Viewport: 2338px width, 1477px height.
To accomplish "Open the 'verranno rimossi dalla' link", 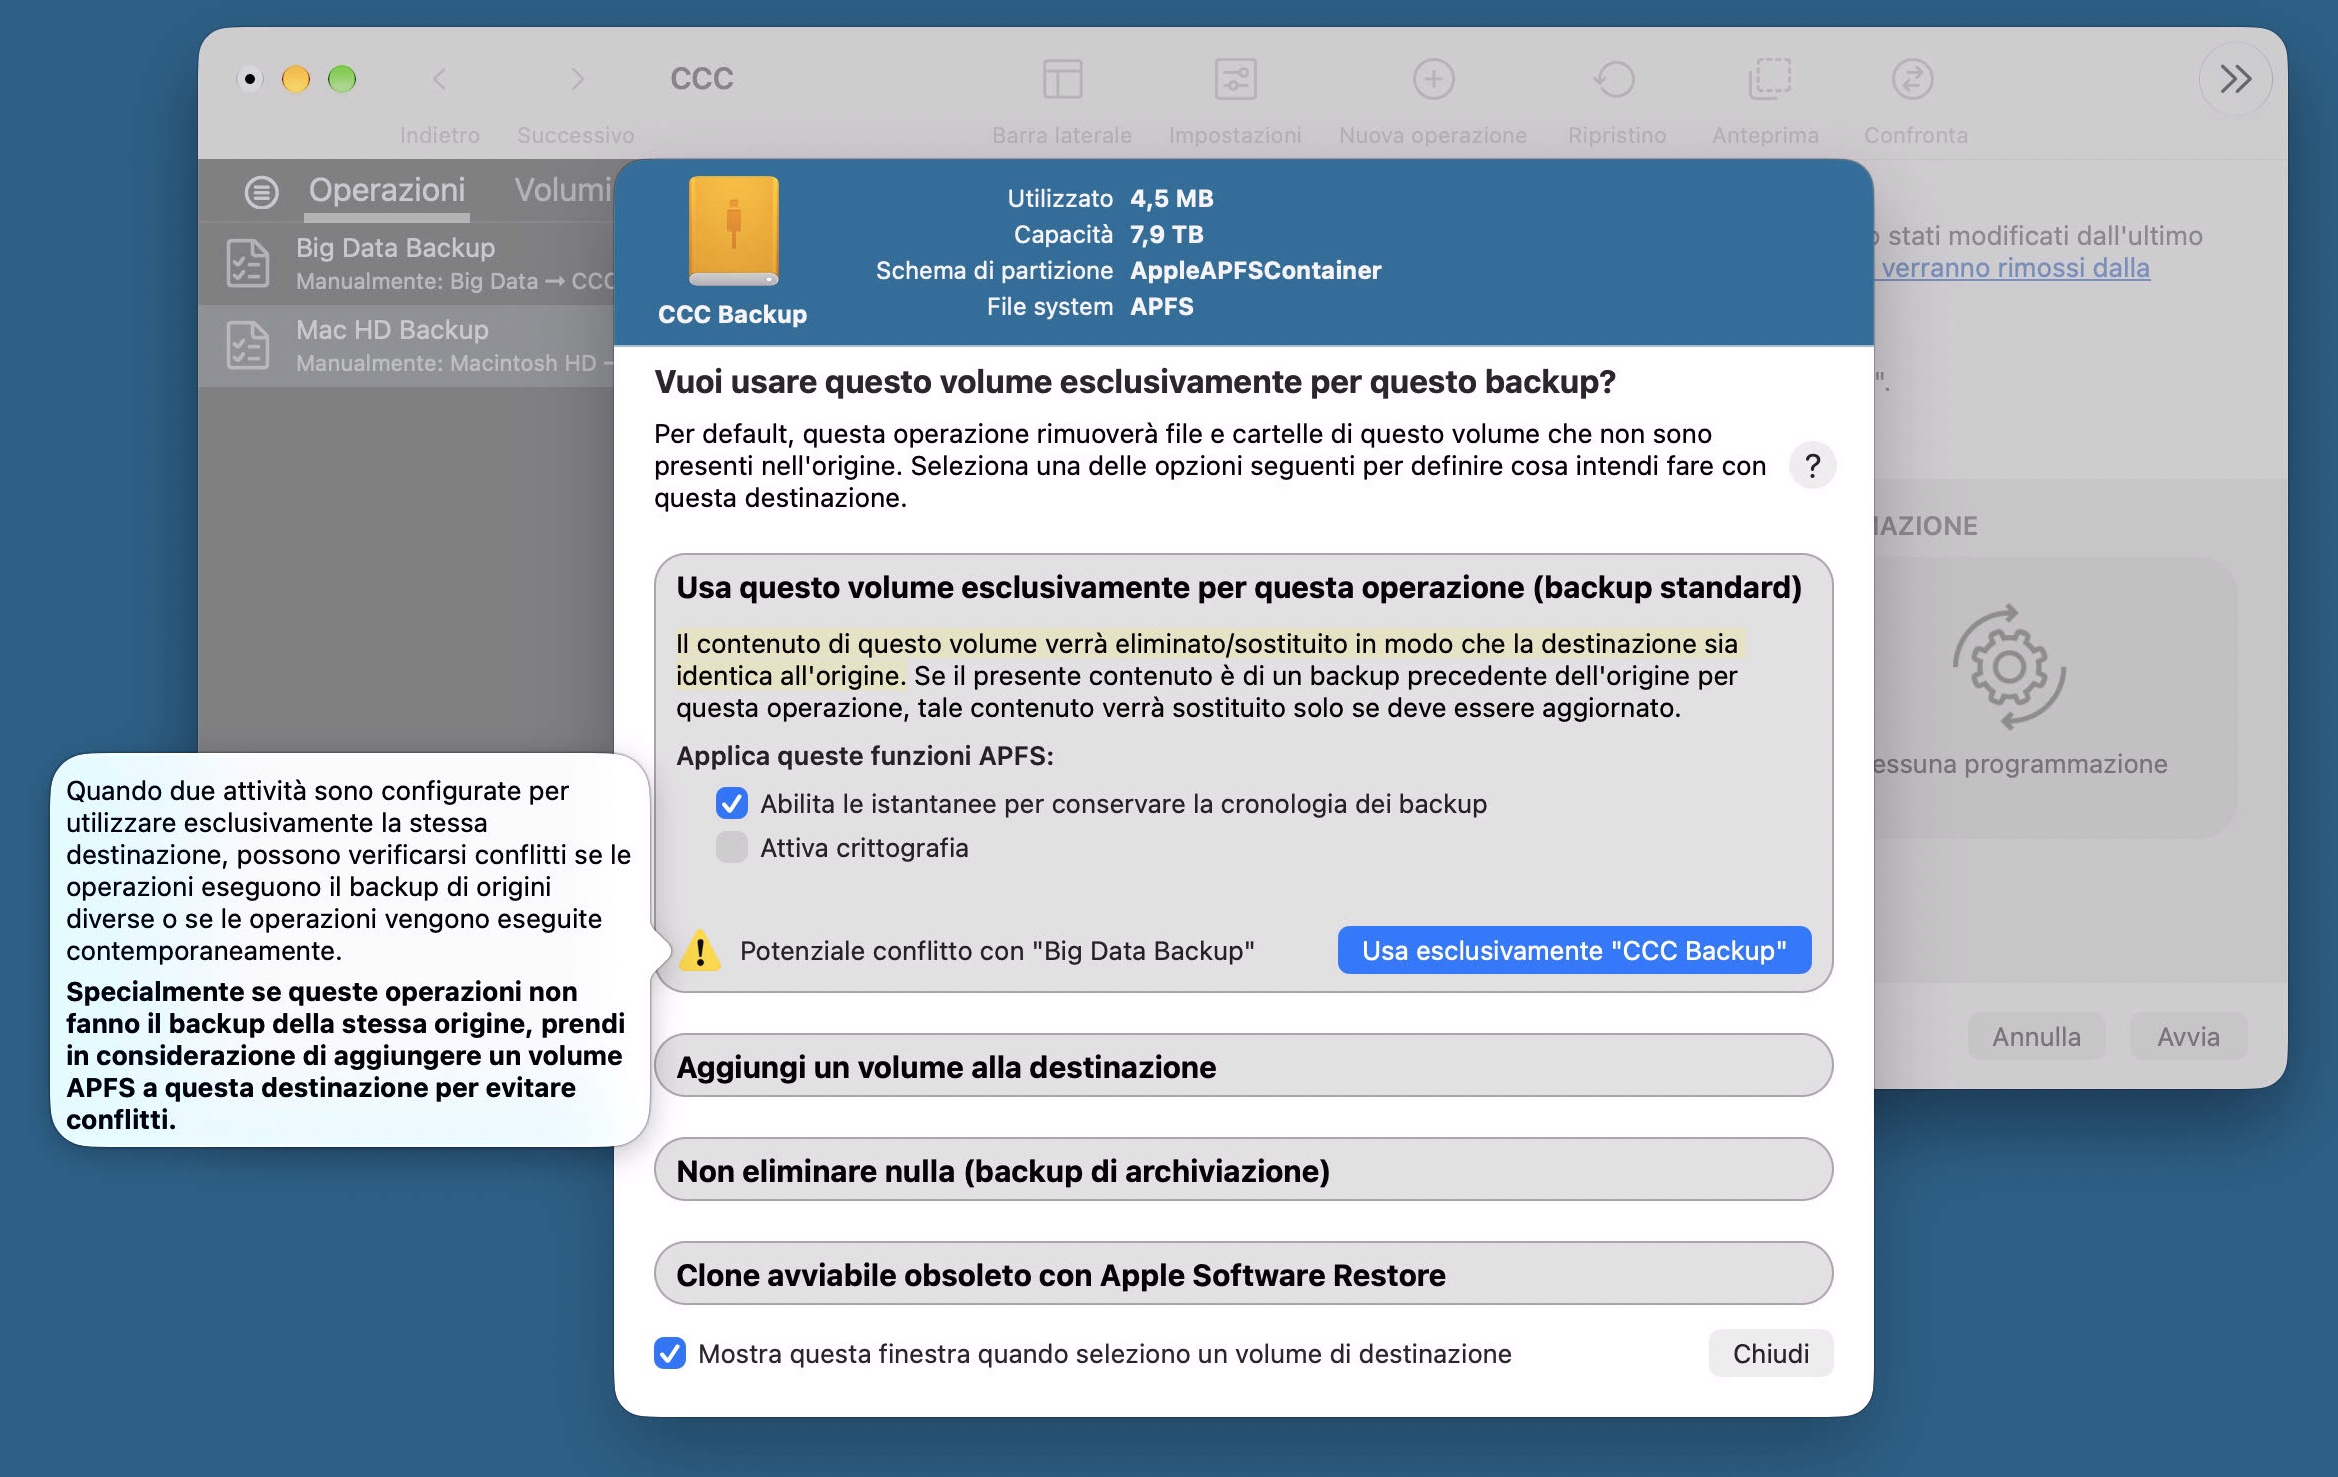I will click(2015, 268).
